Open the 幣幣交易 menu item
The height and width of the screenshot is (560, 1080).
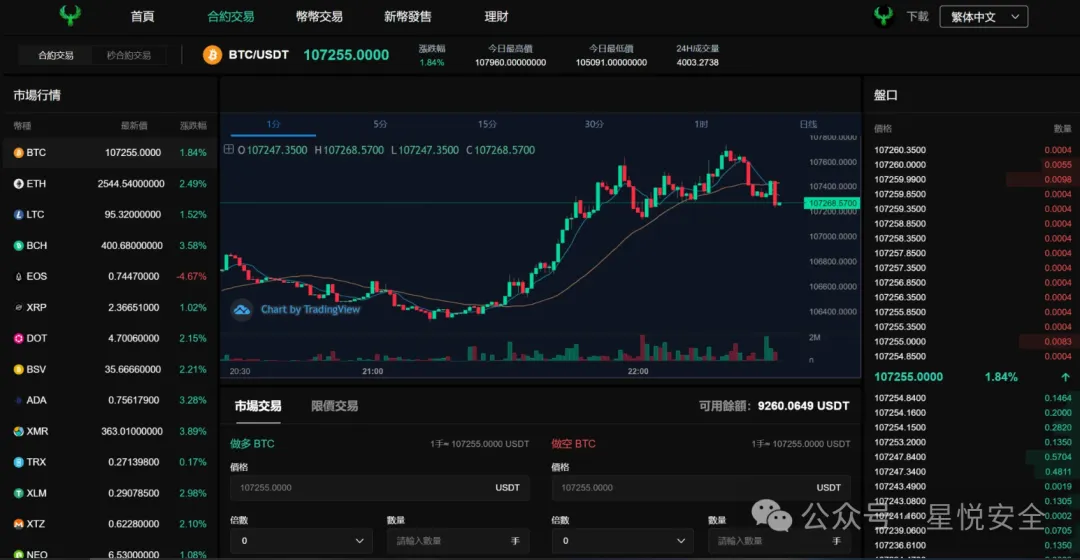tap(319, 17)
